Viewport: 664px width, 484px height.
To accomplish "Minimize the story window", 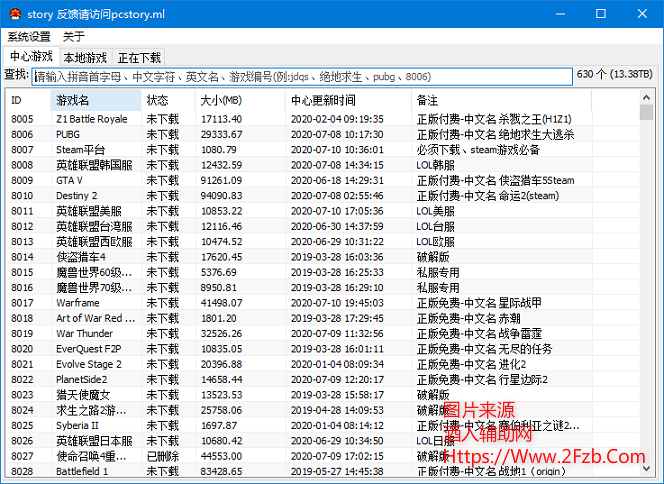I will [x=560, y=14].
